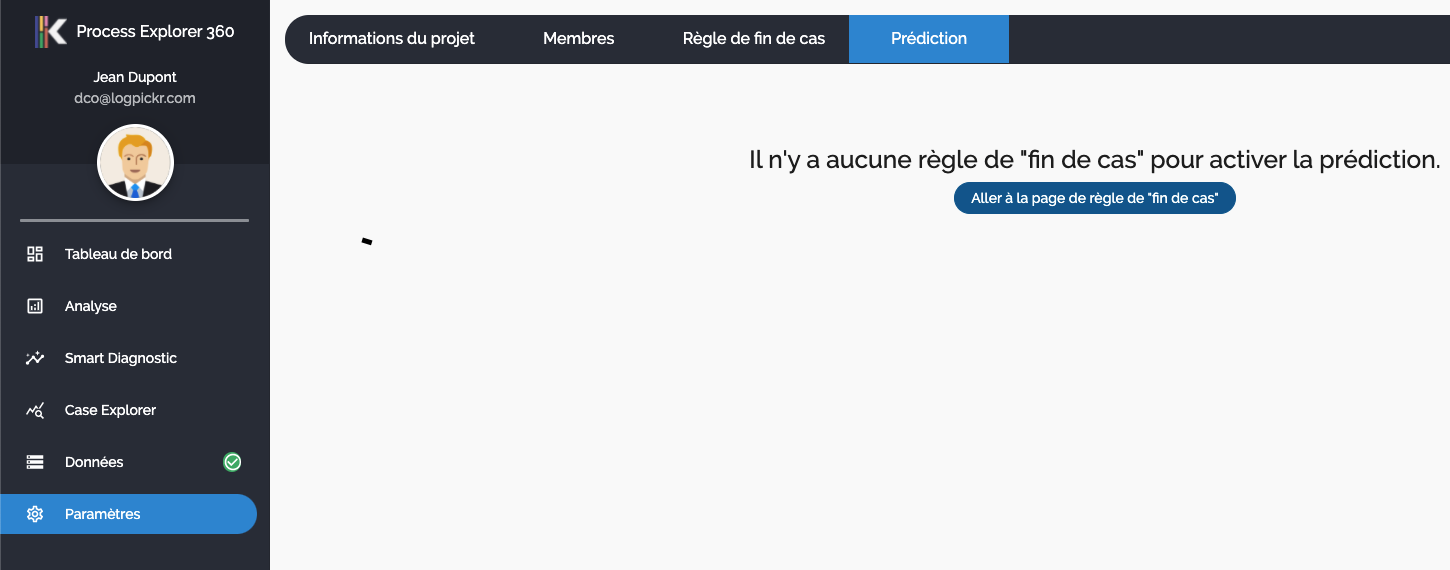Go to the Analyse menu entry
Viewport: 1450px width, 570px height.
(91, 306)
